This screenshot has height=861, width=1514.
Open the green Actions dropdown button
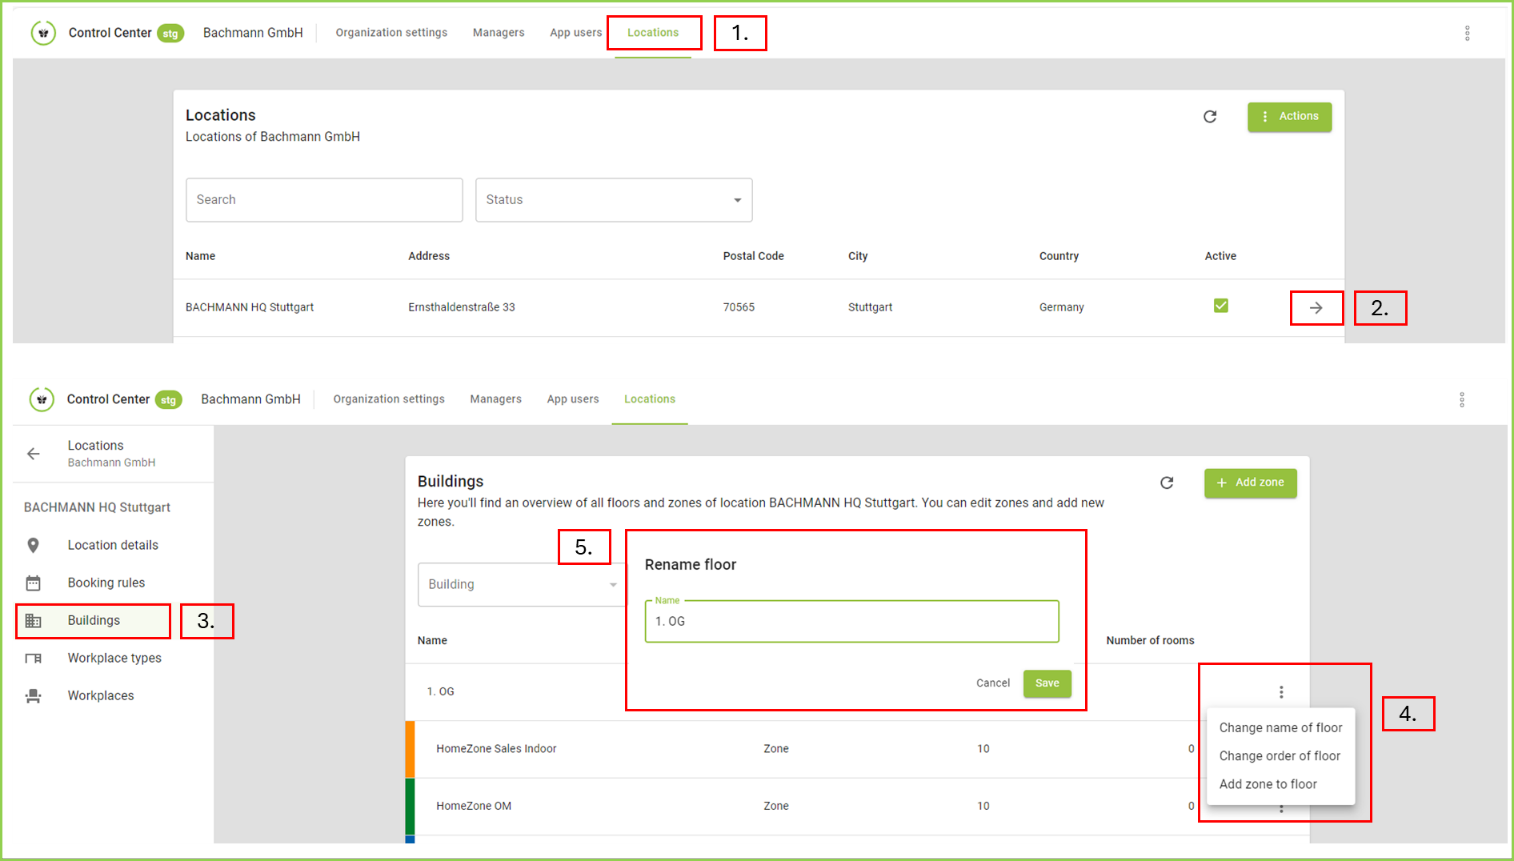click(1289, 117)
